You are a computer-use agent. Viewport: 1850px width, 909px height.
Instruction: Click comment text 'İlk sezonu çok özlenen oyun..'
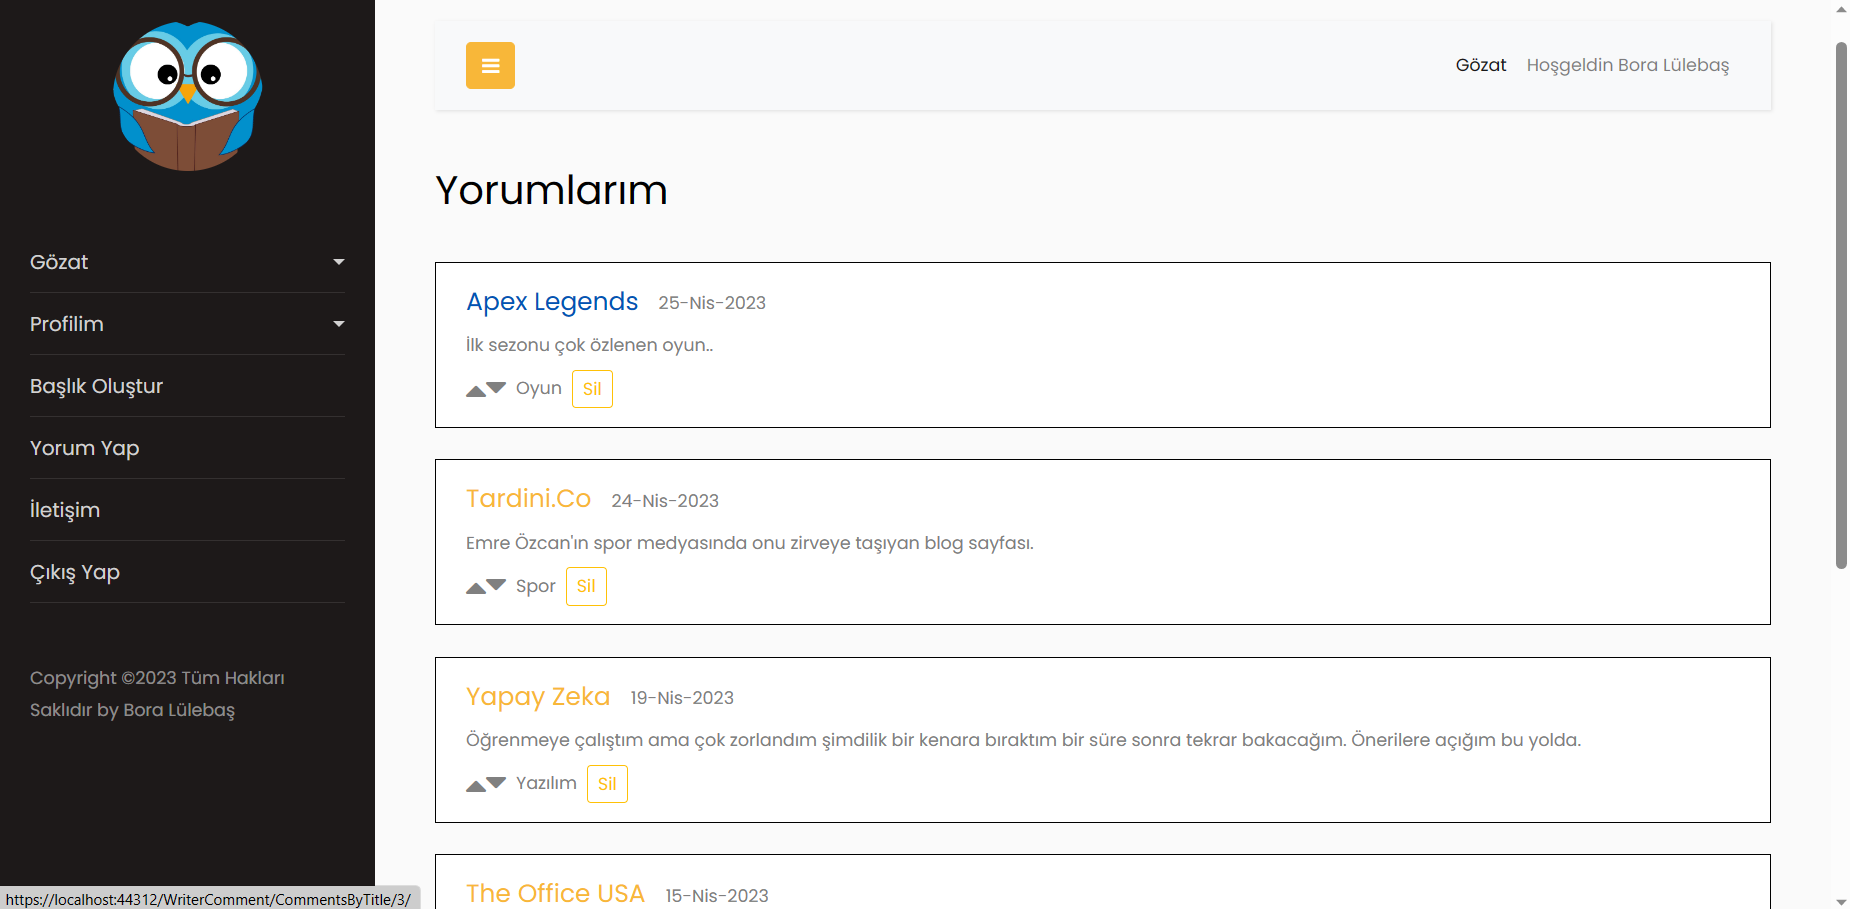590,345
